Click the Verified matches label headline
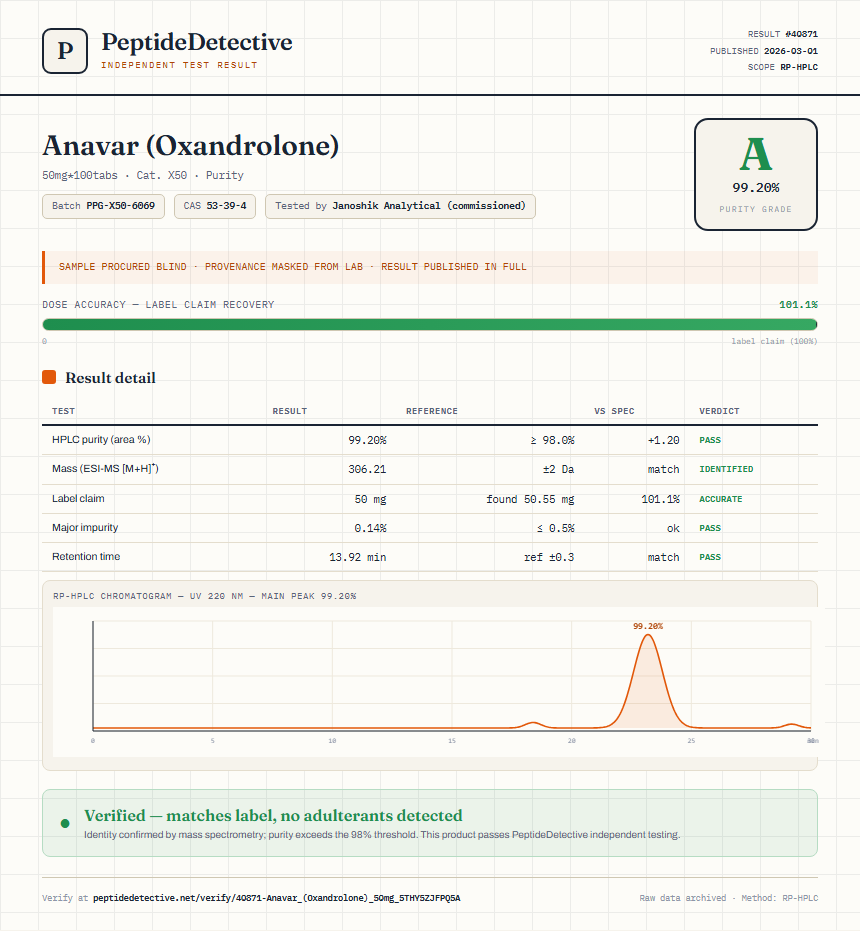 [273, 815]
